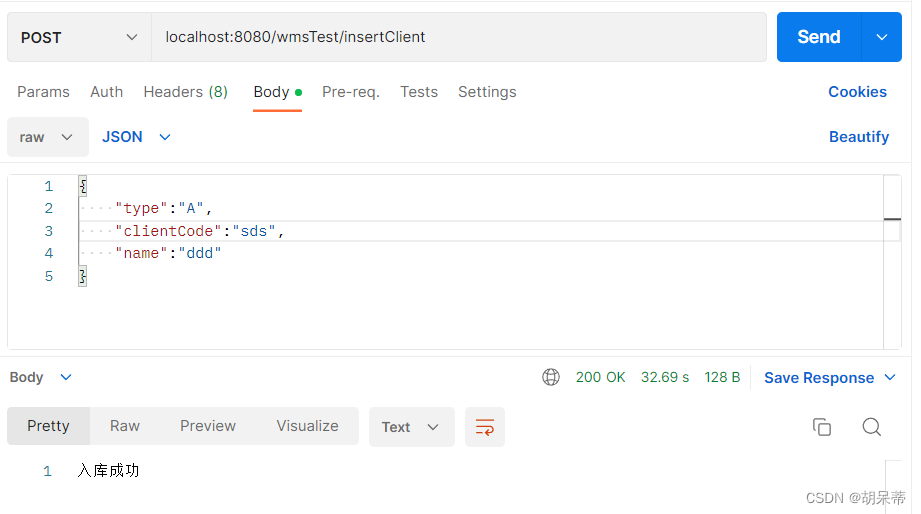Search the response with magnifier icon
The image size is (921, 514).
pyautogui.click(x=872, y=426)
